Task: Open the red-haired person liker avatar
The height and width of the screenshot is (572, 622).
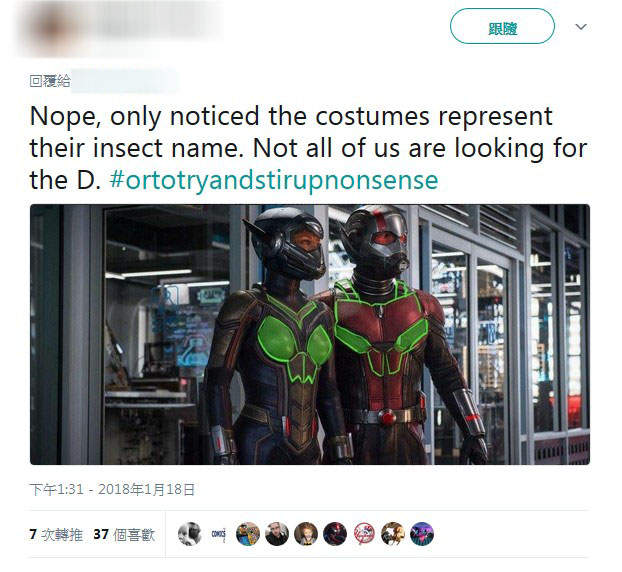Action: tap(306, 534)
